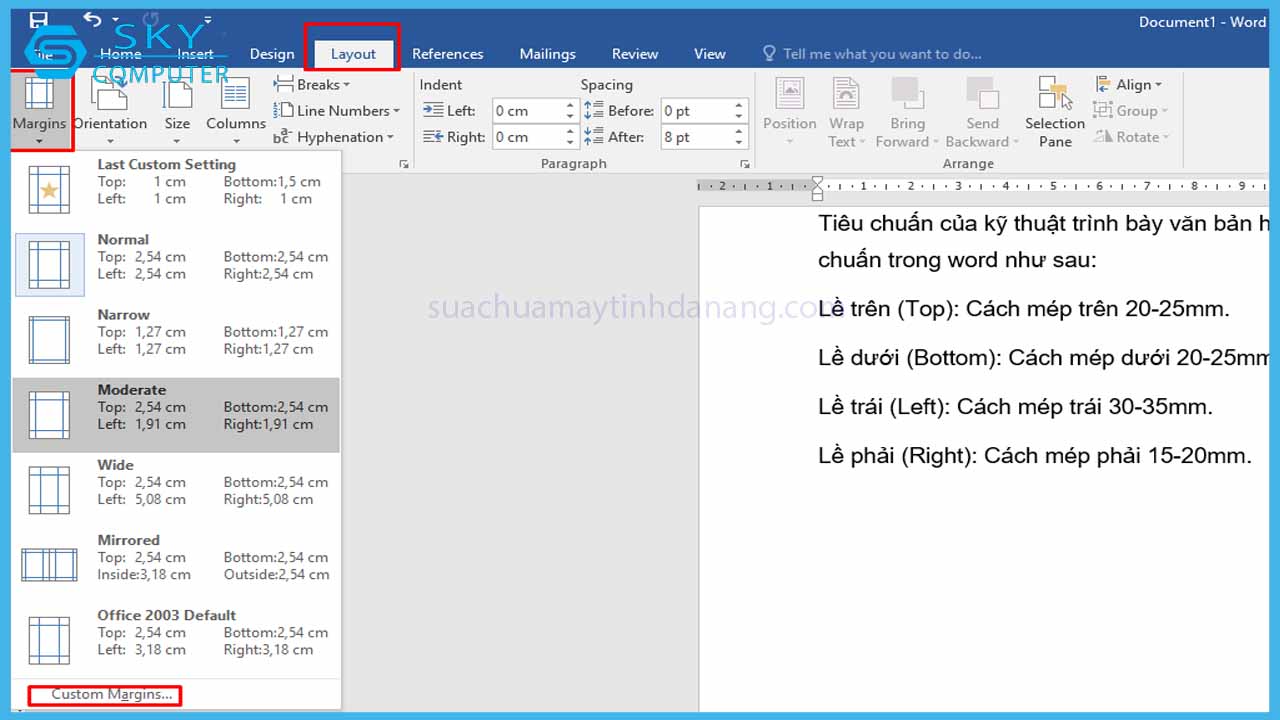Select the Wide margin preset
The height and width of the screenshot is (720, 1280).
pos(176,489)
